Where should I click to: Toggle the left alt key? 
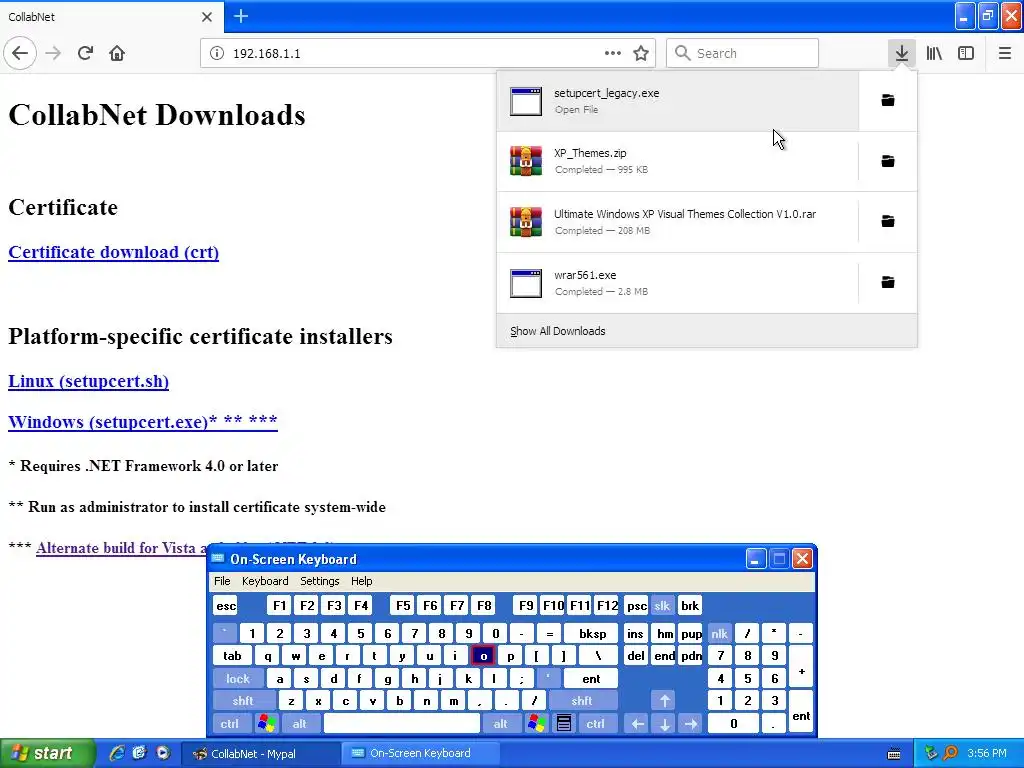click(299, 724)
